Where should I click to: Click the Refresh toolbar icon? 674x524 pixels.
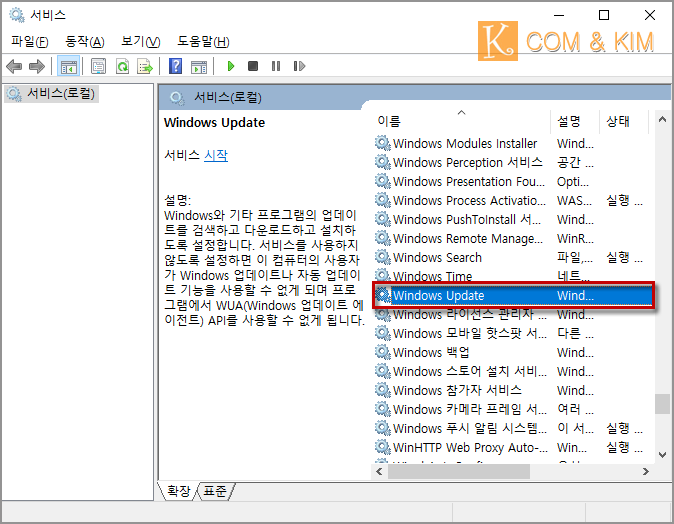click(123, 66)
